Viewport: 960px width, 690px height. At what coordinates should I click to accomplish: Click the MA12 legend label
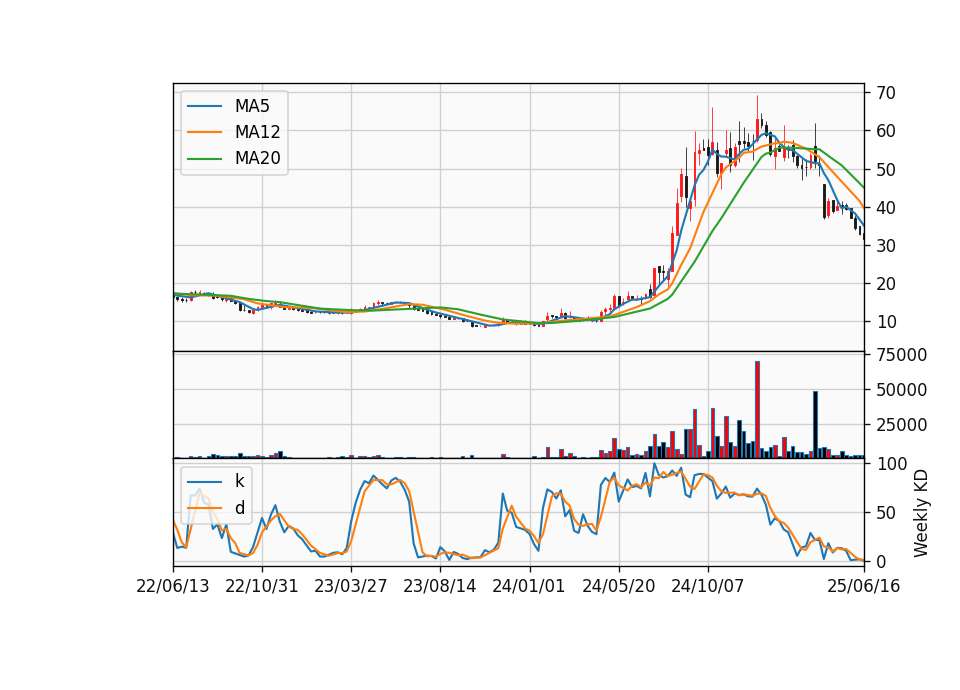[257, 132]
